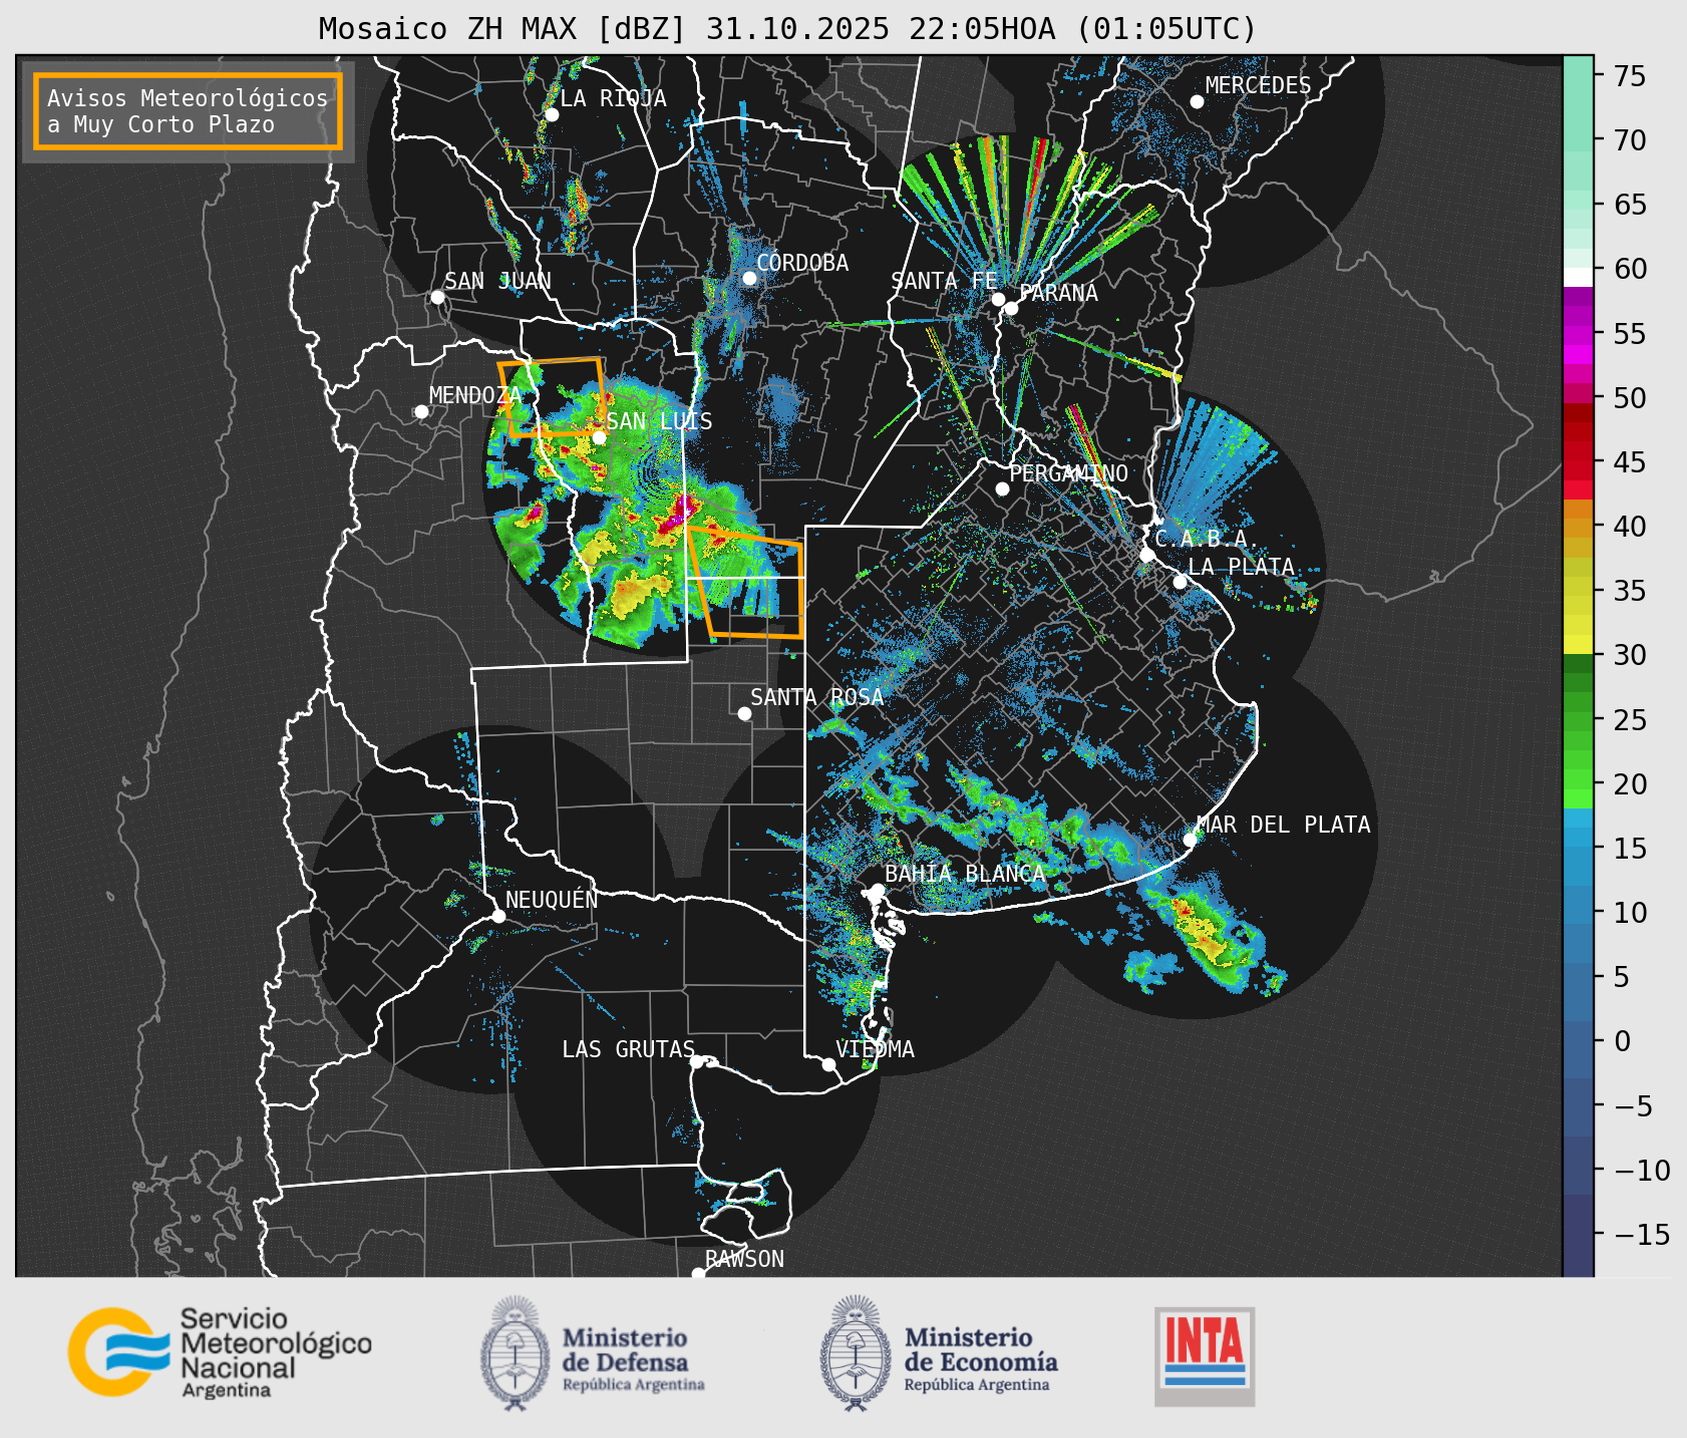Click the 45 value on the dBZ scale
Image resolution: width=1687 pixels, height=1438 pixels.
point(1629,462)
